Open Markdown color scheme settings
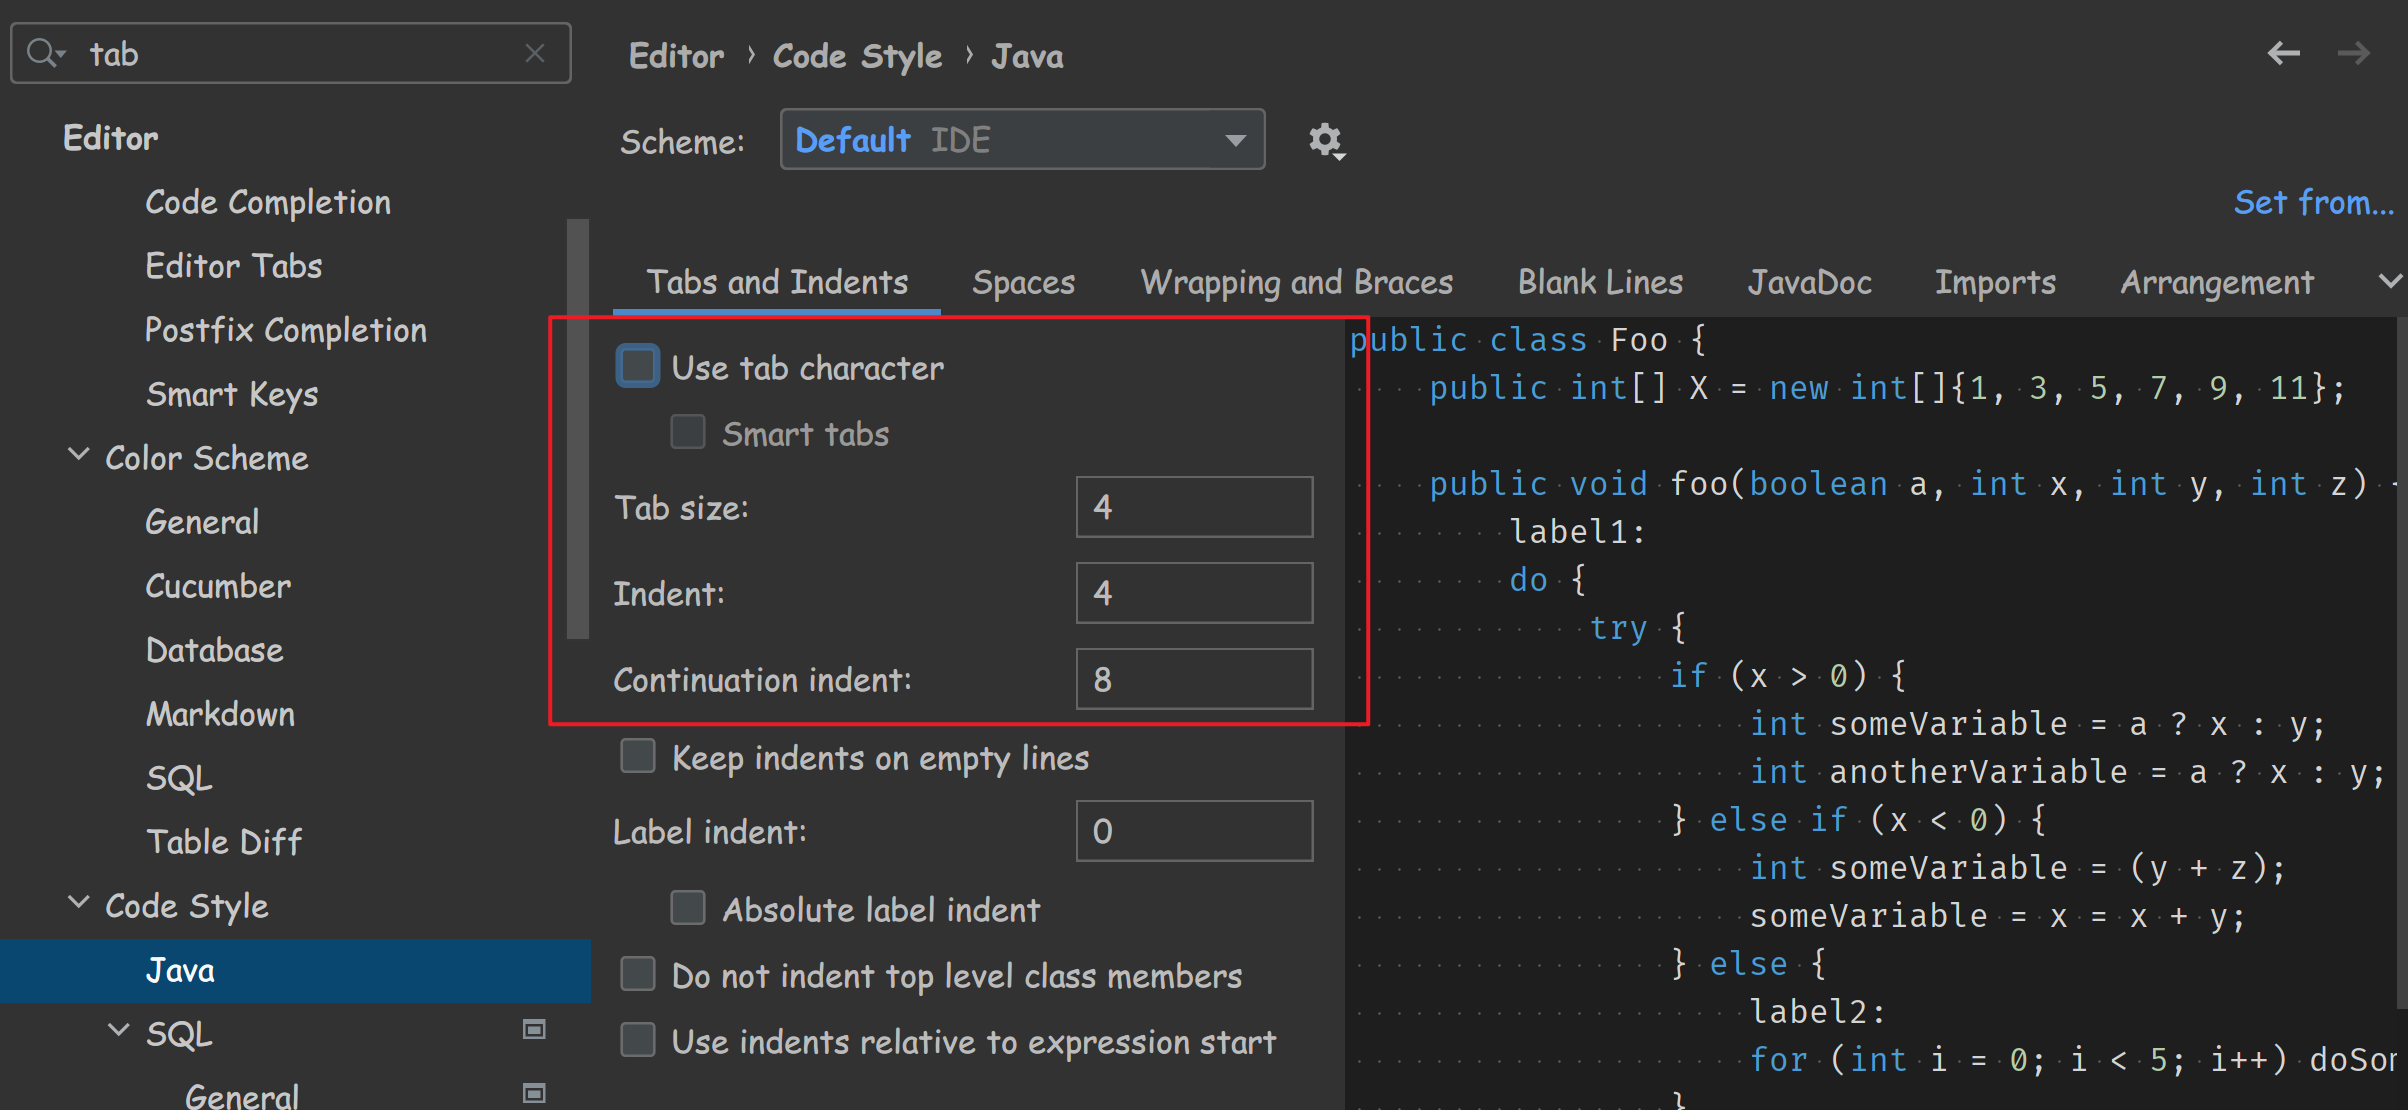The height and width of the screenshot is (1110, 2408). click(220, 714)
